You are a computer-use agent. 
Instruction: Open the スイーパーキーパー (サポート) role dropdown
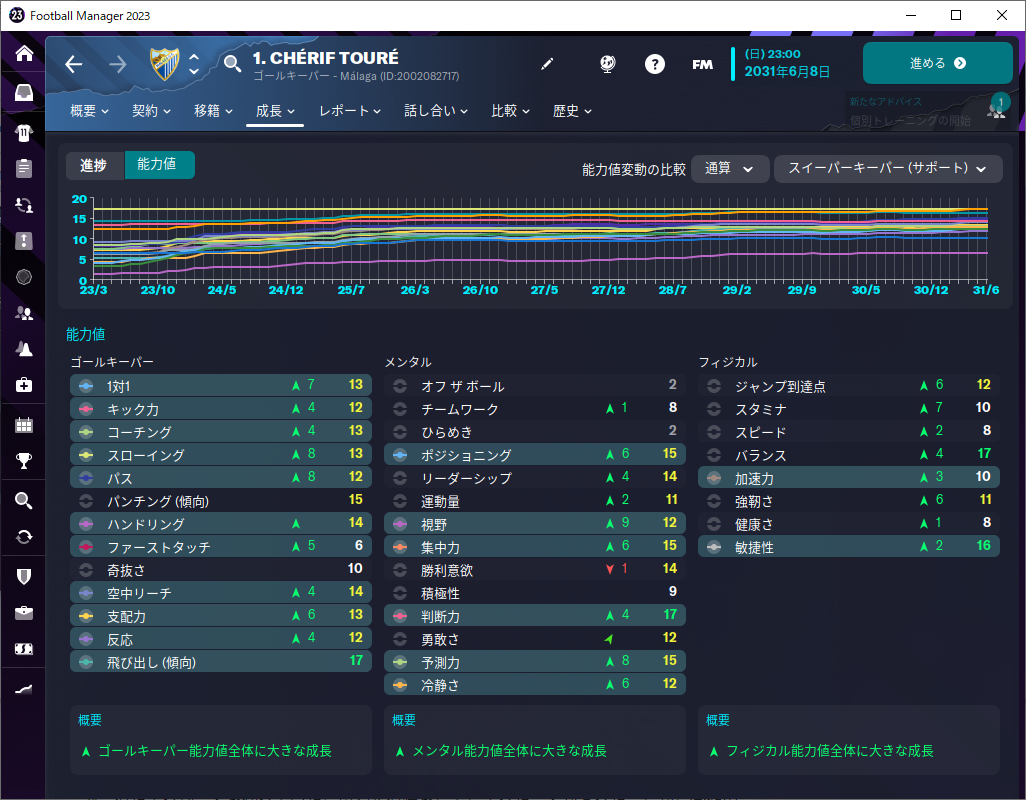888,169
